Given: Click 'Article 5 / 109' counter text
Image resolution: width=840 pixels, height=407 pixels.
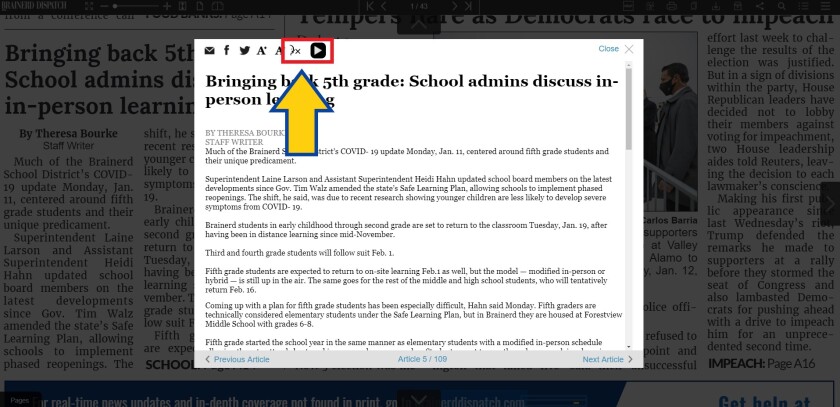Looking at the screenshot, I should tap(422, 359).
